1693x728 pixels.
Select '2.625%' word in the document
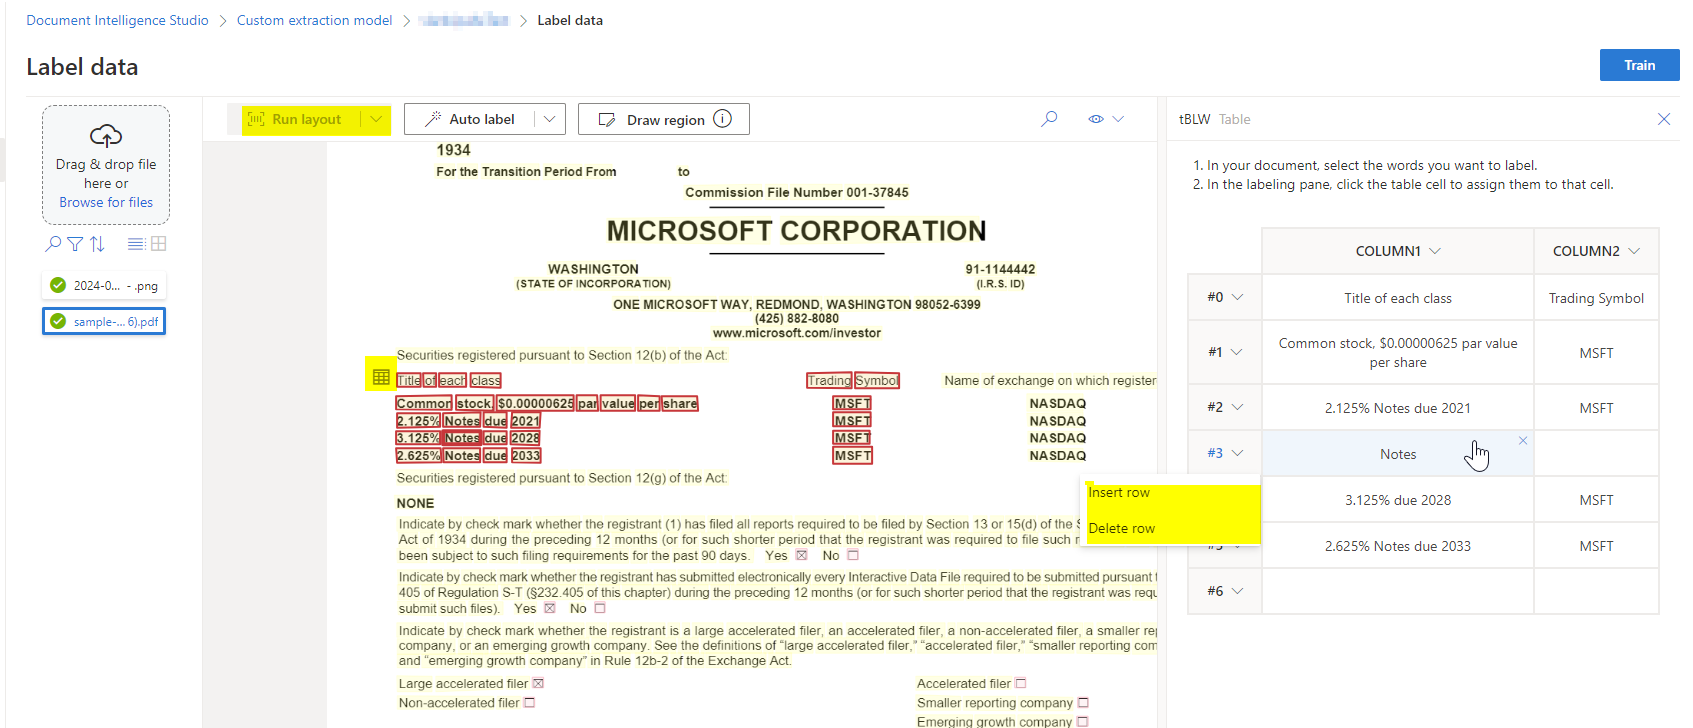pyautogui.click(x=418, y=456)
